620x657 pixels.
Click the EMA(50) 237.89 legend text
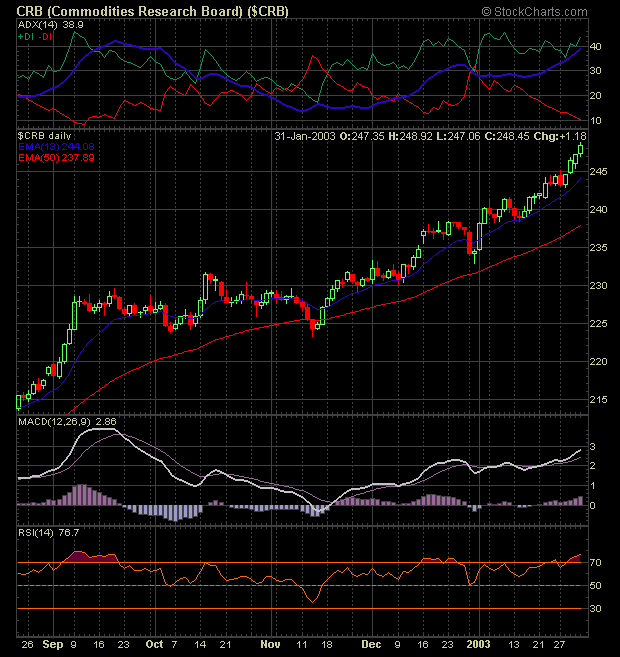point(56,158)
